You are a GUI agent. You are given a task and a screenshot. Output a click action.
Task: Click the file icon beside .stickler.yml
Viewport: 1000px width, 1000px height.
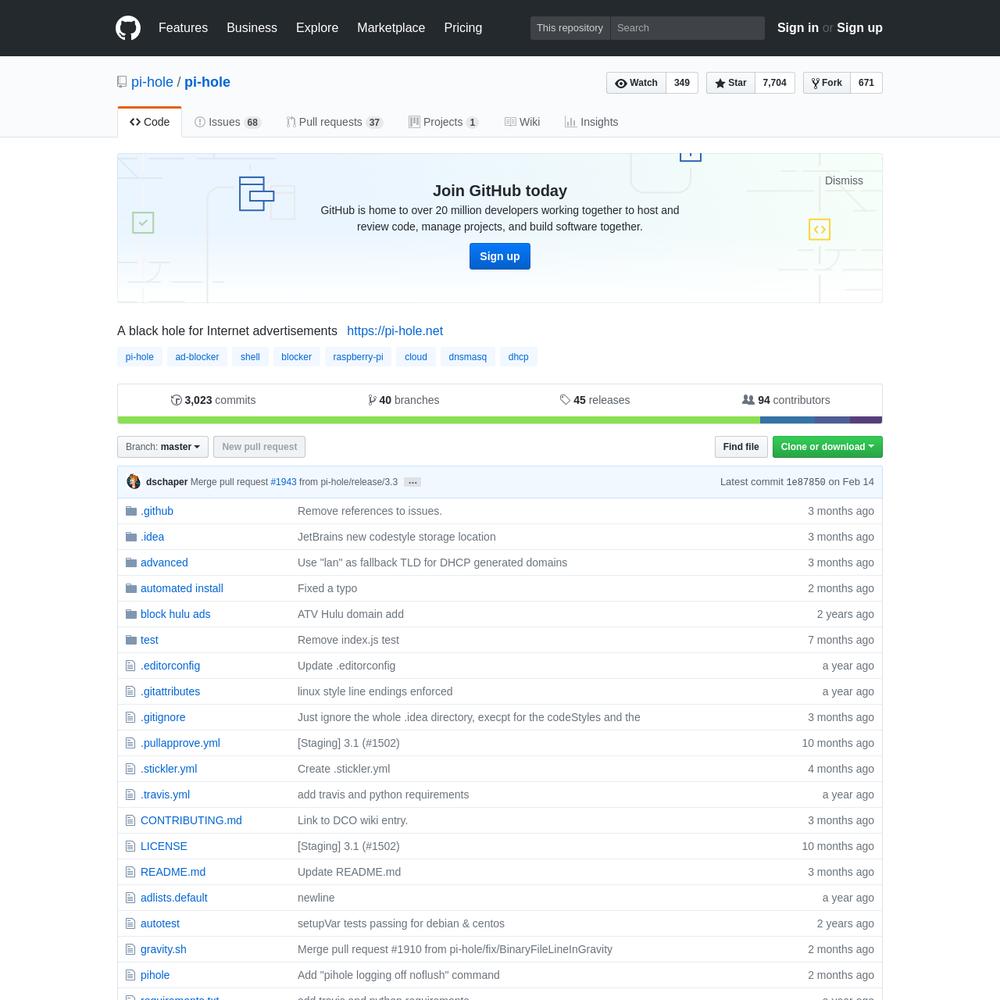click(131, 768)
